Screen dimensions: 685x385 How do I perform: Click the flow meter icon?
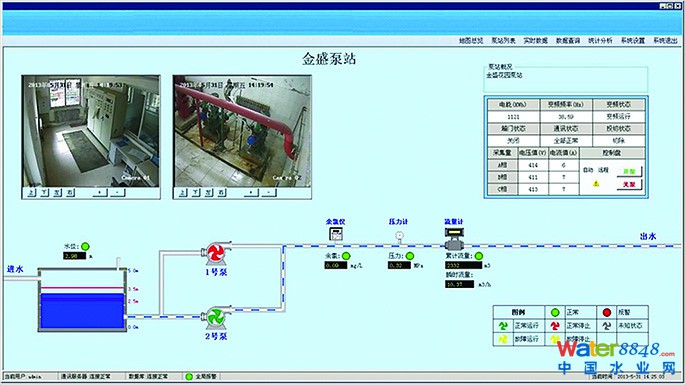point(454,238)
